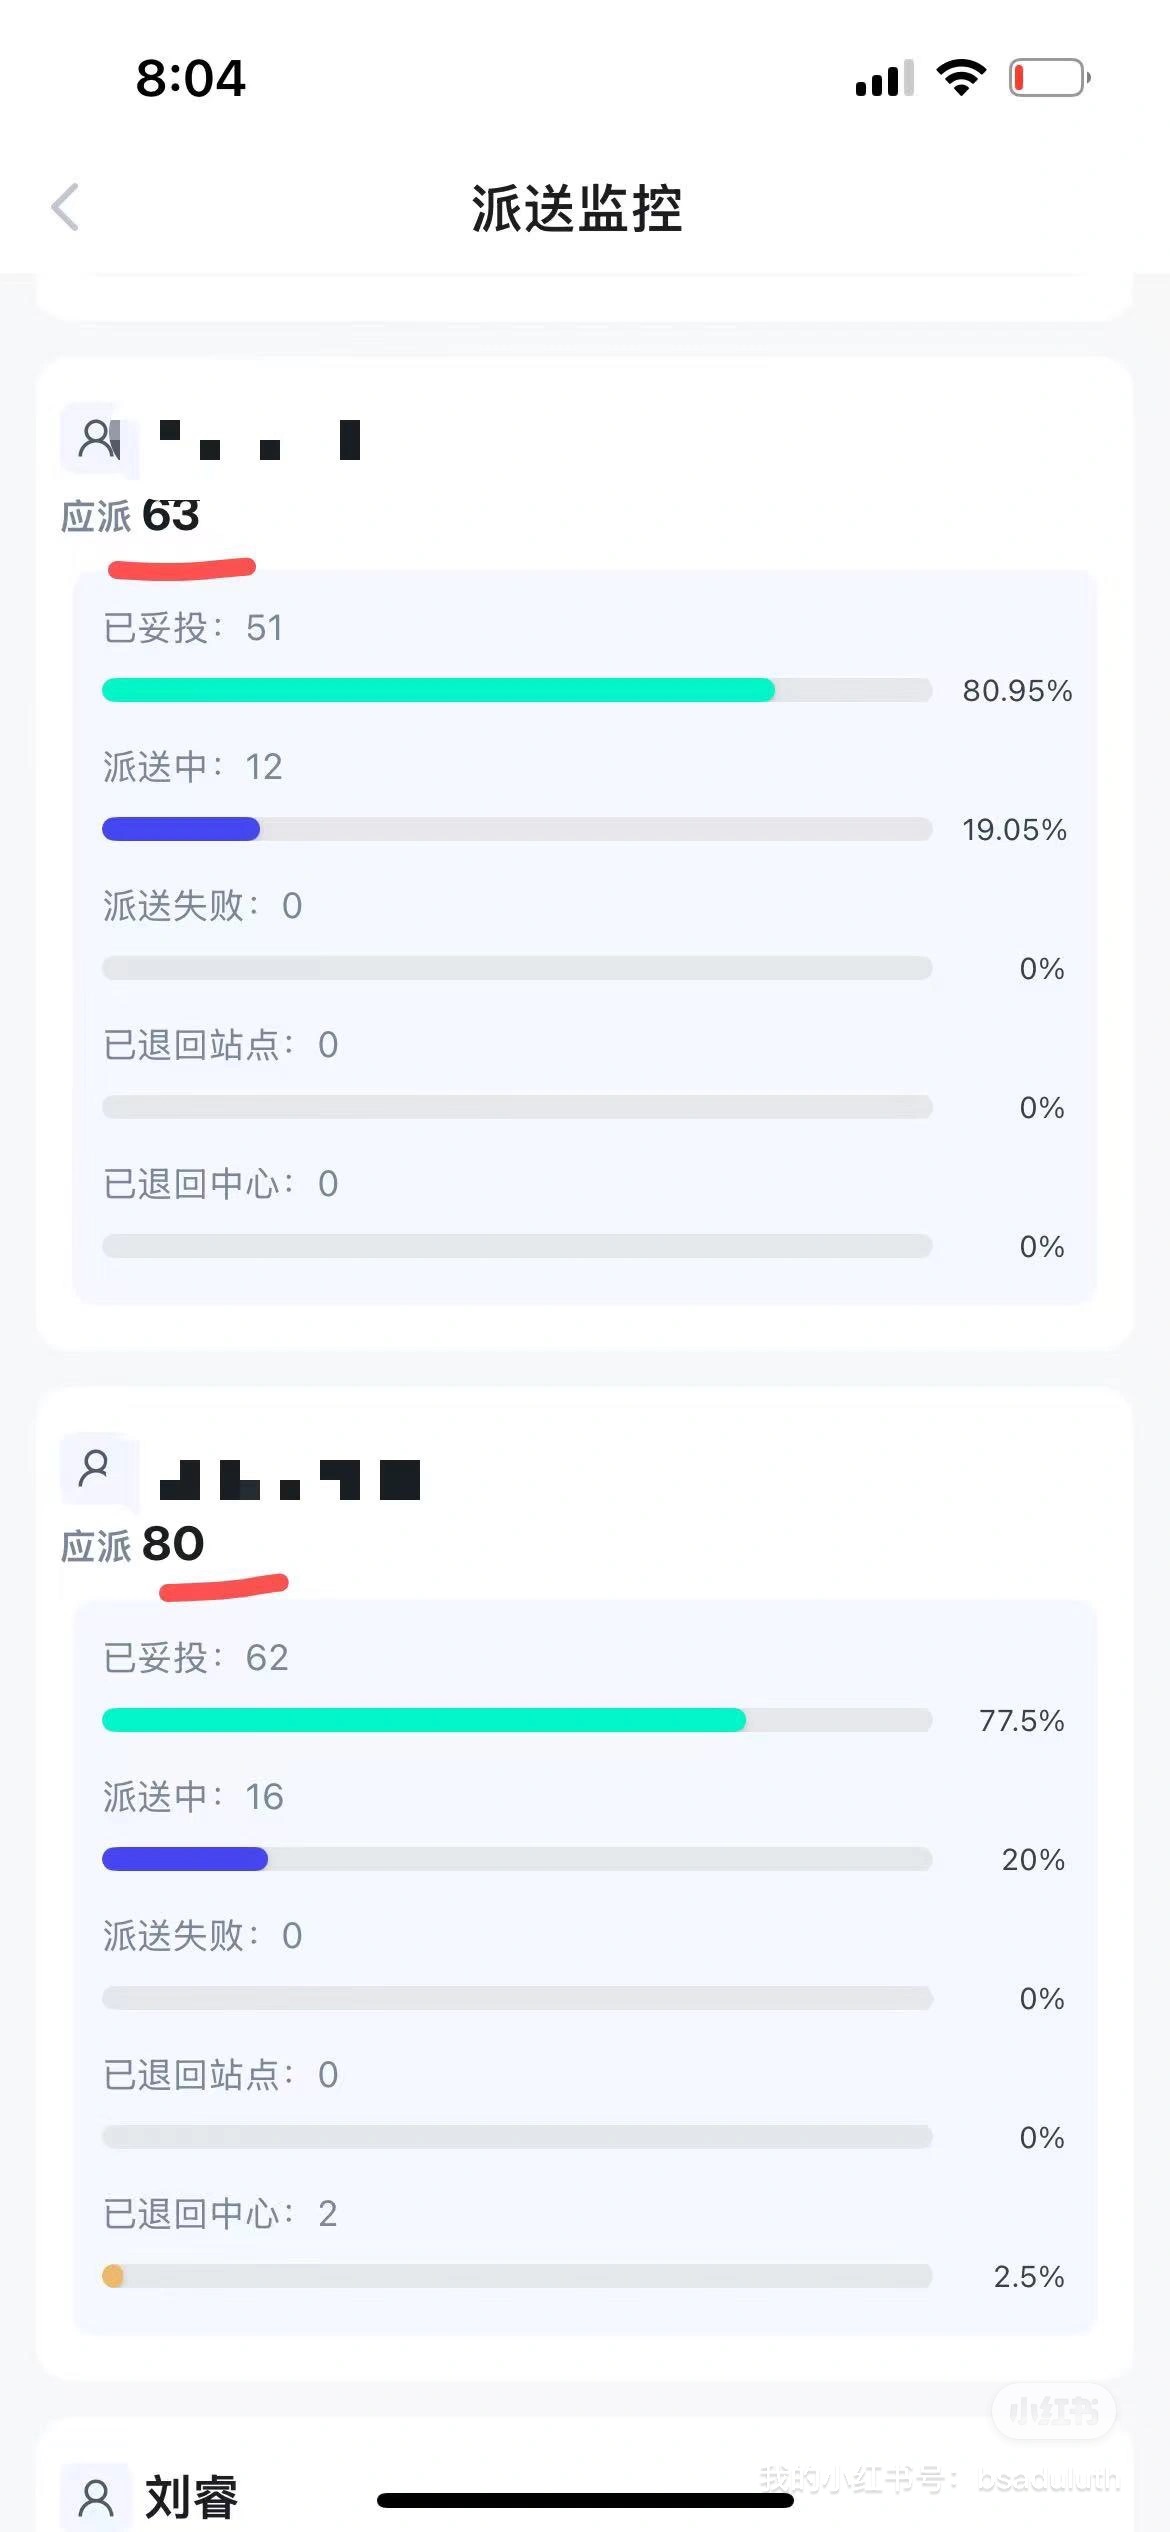
Task: Tap the cellular signal bars icon
Action: (884, 78)
